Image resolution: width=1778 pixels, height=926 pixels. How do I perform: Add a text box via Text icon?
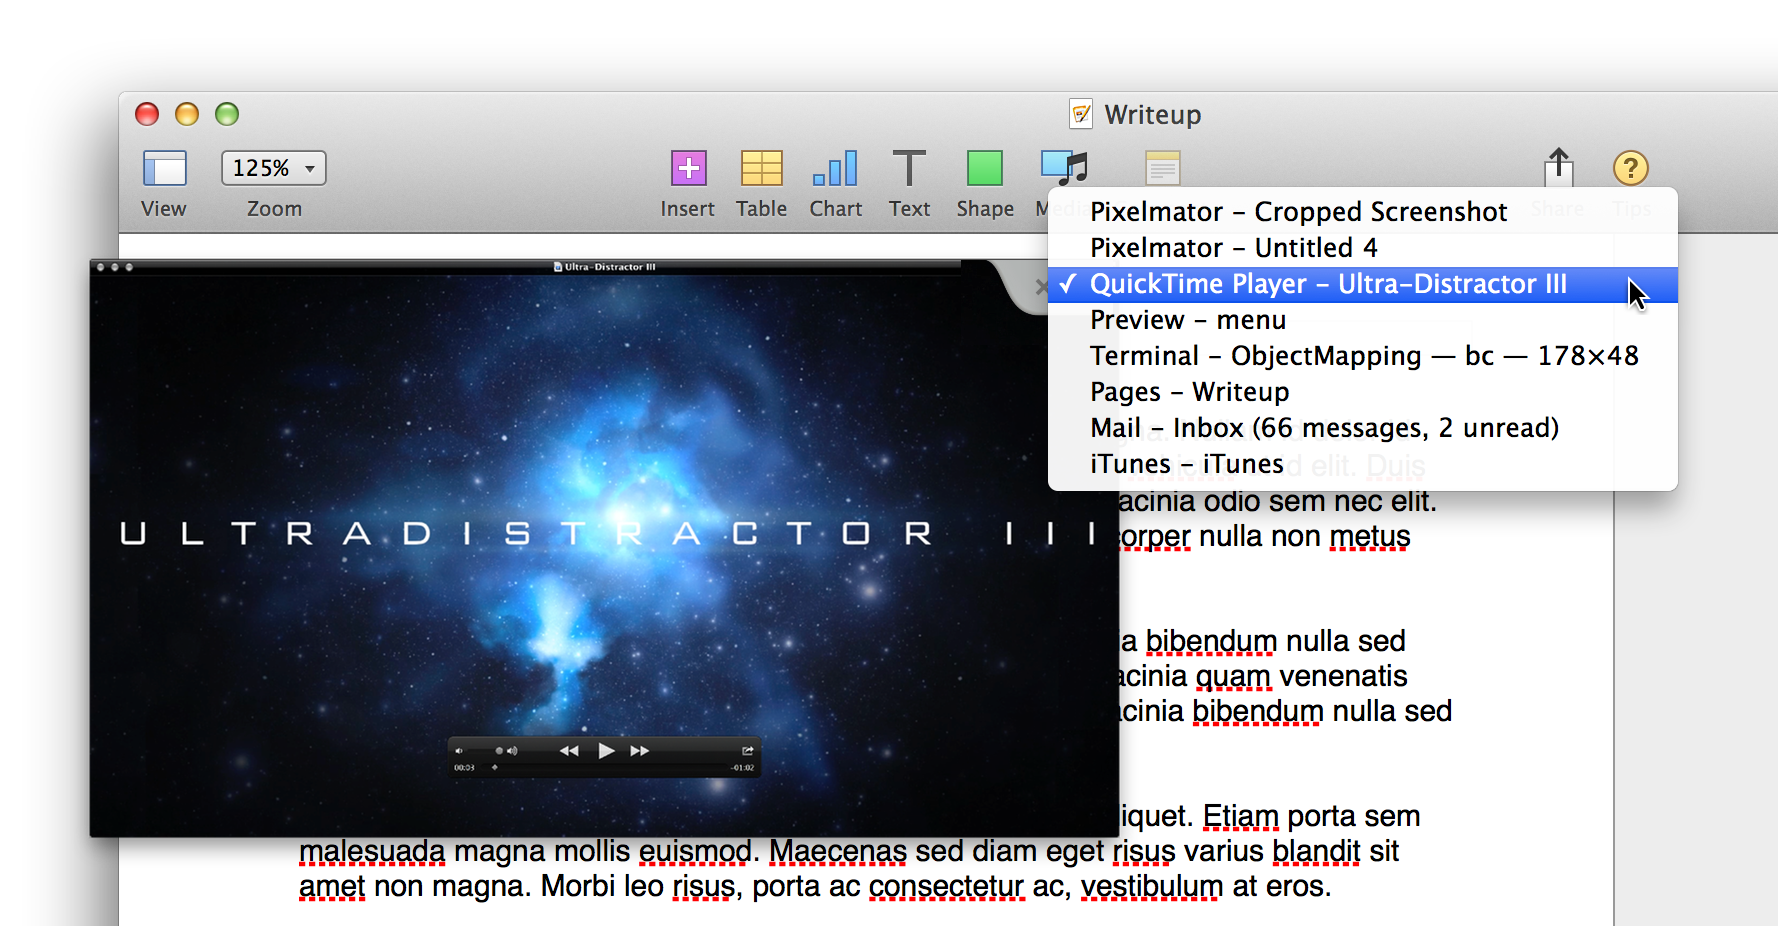909,168
